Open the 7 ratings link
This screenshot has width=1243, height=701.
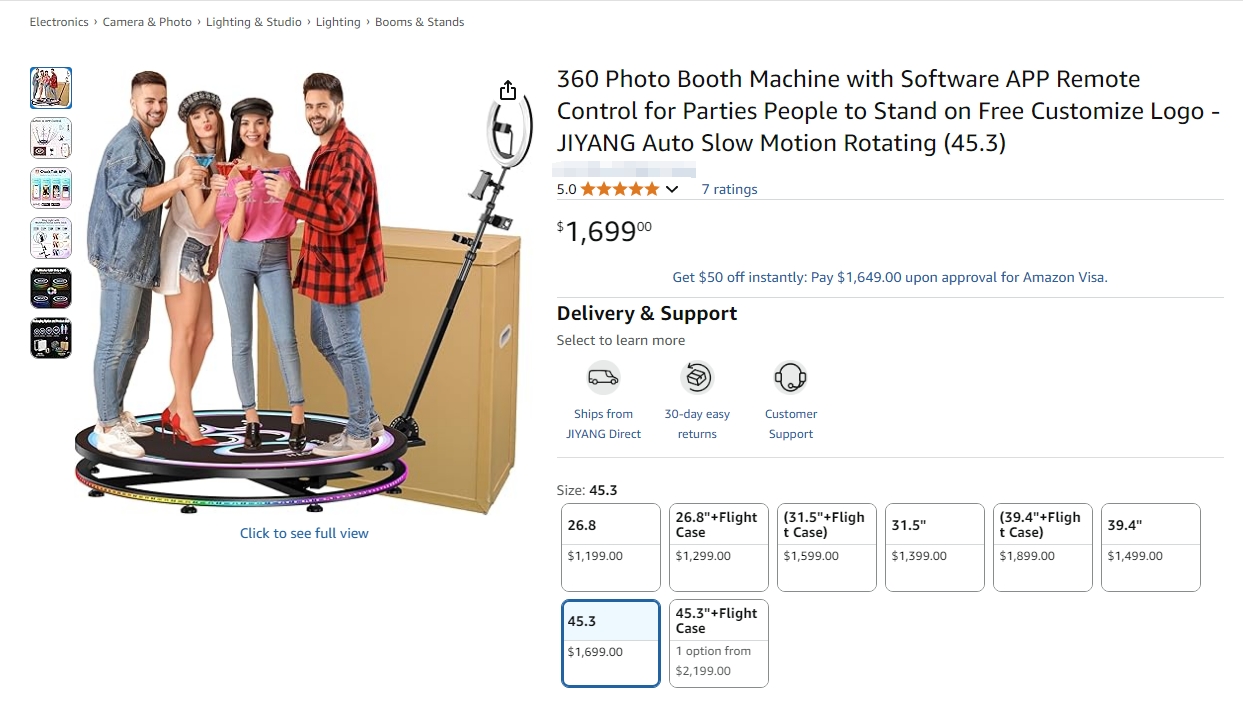pyautogui.click(x=729, y=189)
